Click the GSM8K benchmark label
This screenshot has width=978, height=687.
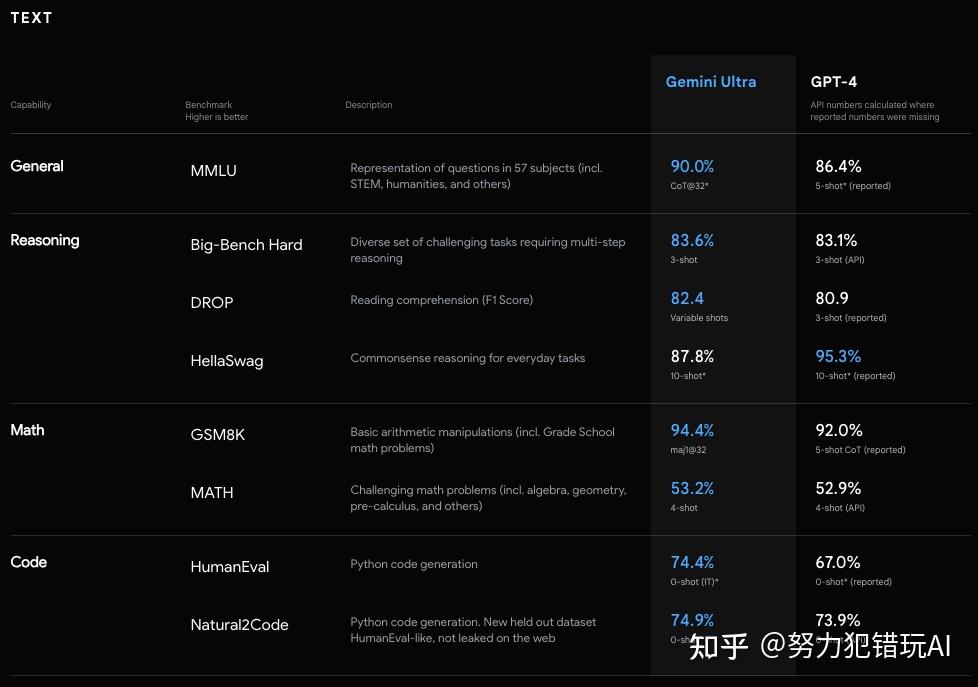coord(216,434)
